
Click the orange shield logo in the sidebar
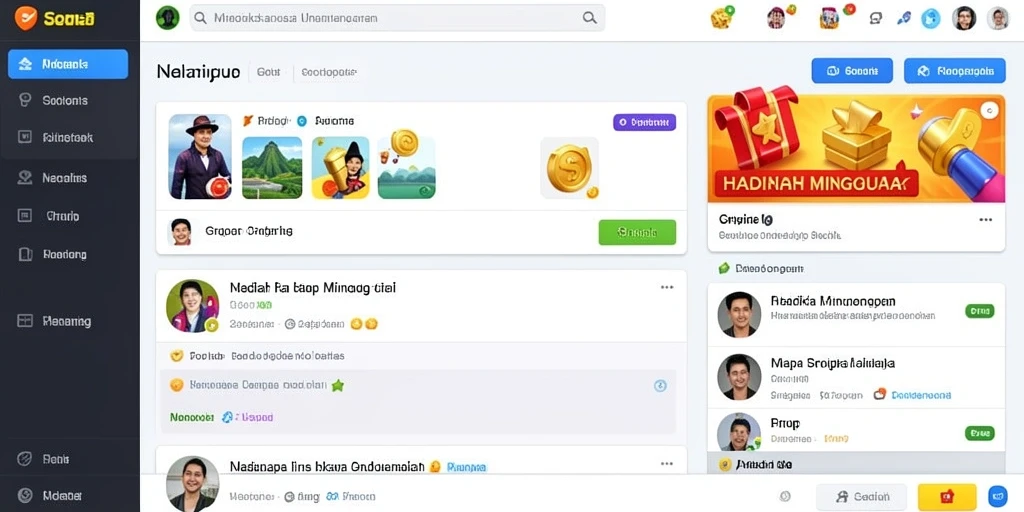click(25, 18)
